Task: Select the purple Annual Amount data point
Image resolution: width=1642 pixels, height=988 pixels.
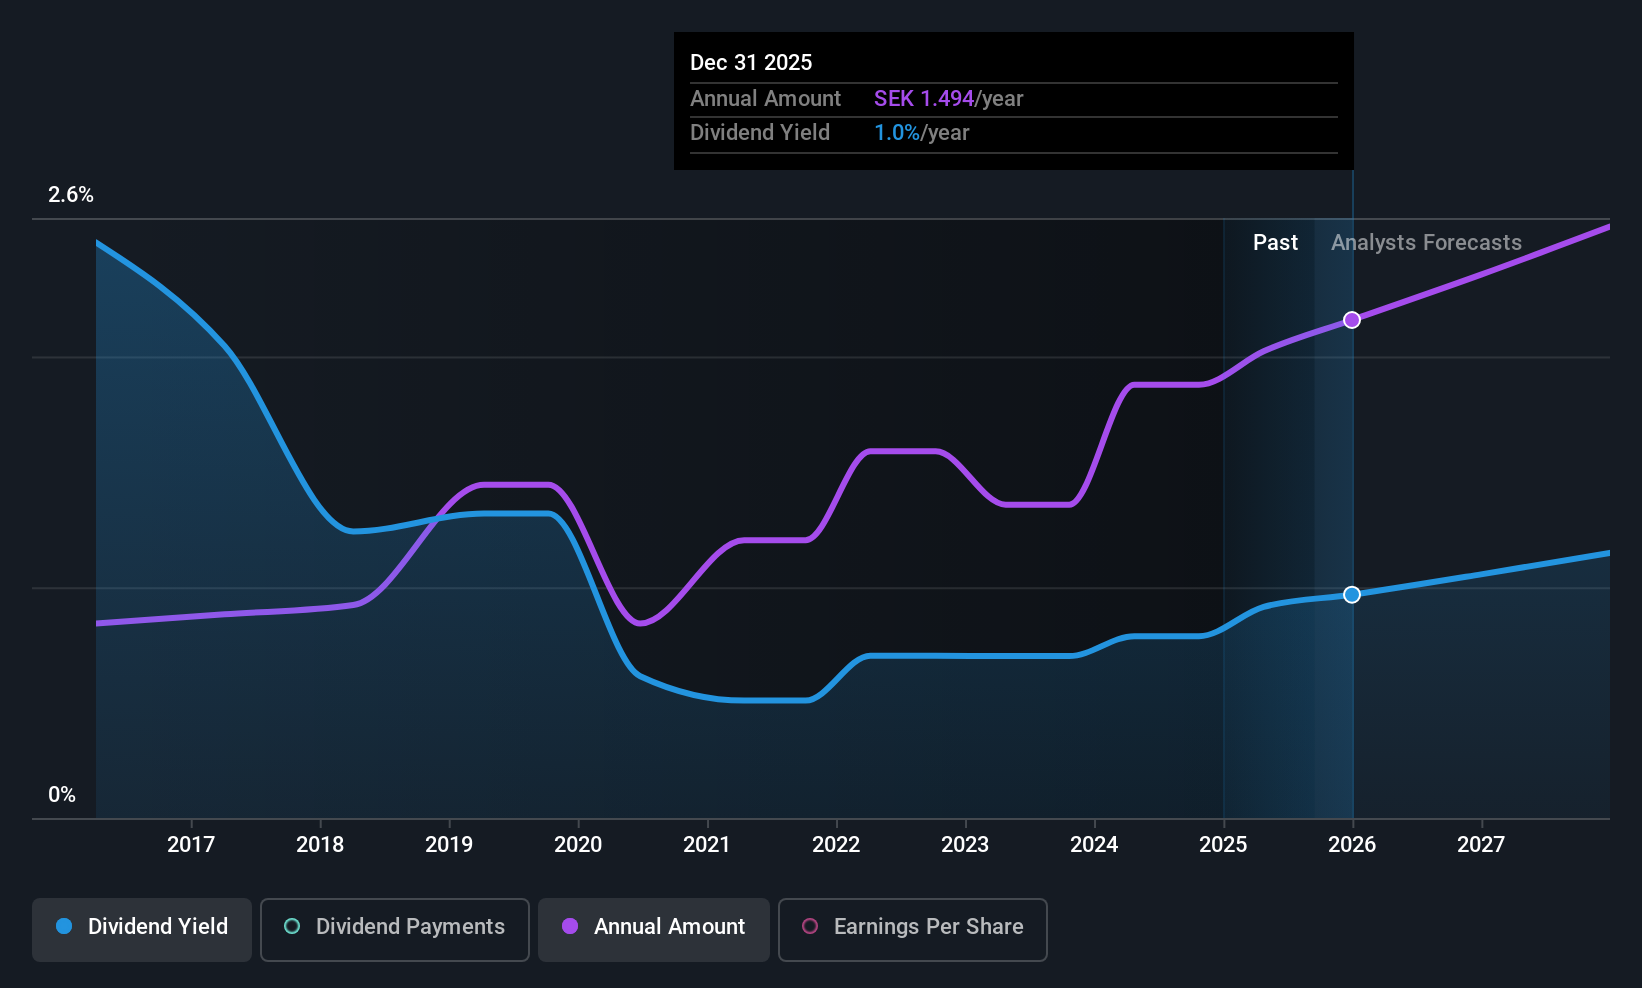Action: (x=1352, y=320)
